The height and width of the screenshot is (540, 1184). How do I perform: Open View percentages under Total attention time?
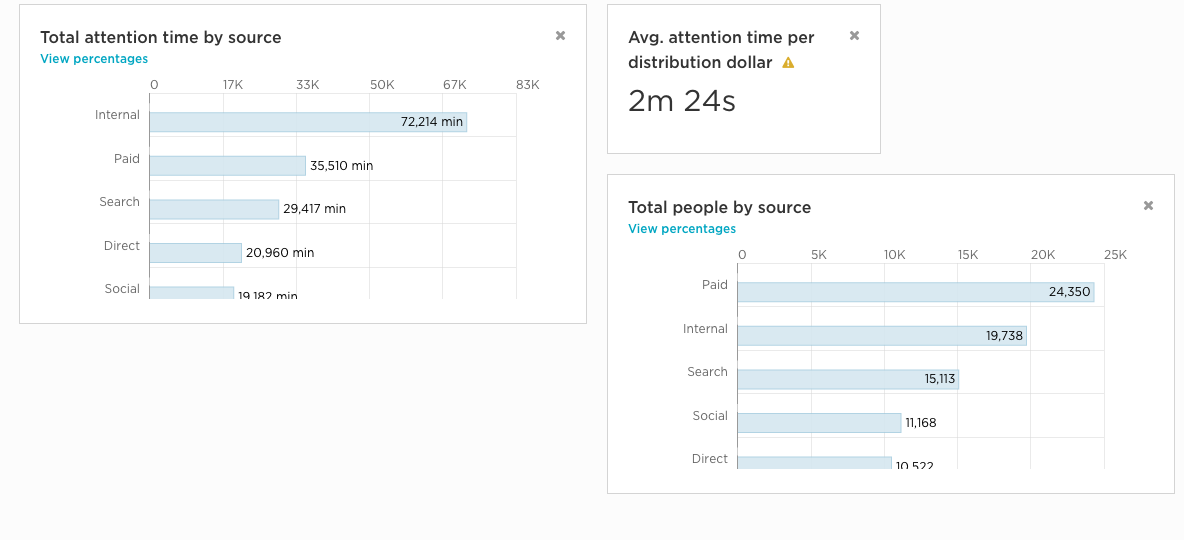94,59
